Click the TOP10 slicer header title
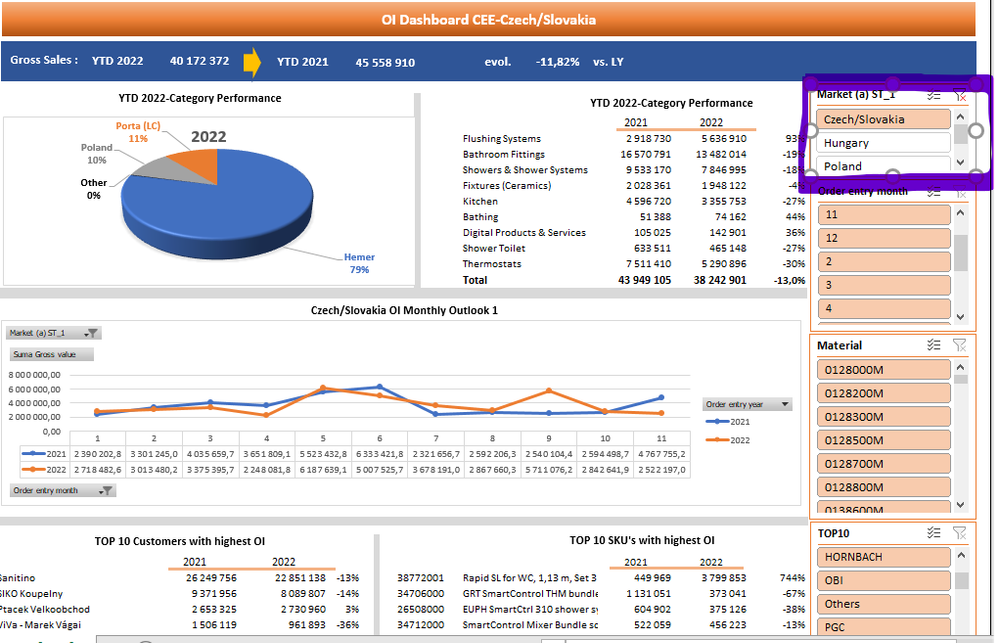999x643 pixels. coord(833,533)
